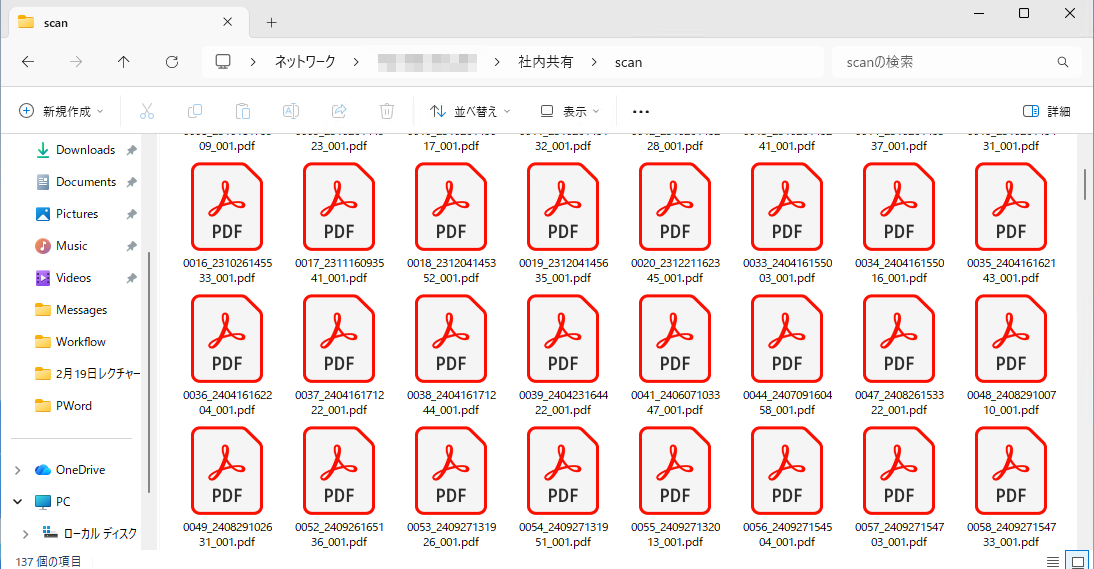1094x569 pixels.
Task: Toggle the 詳細 details pane
Action: (1047, 111)
